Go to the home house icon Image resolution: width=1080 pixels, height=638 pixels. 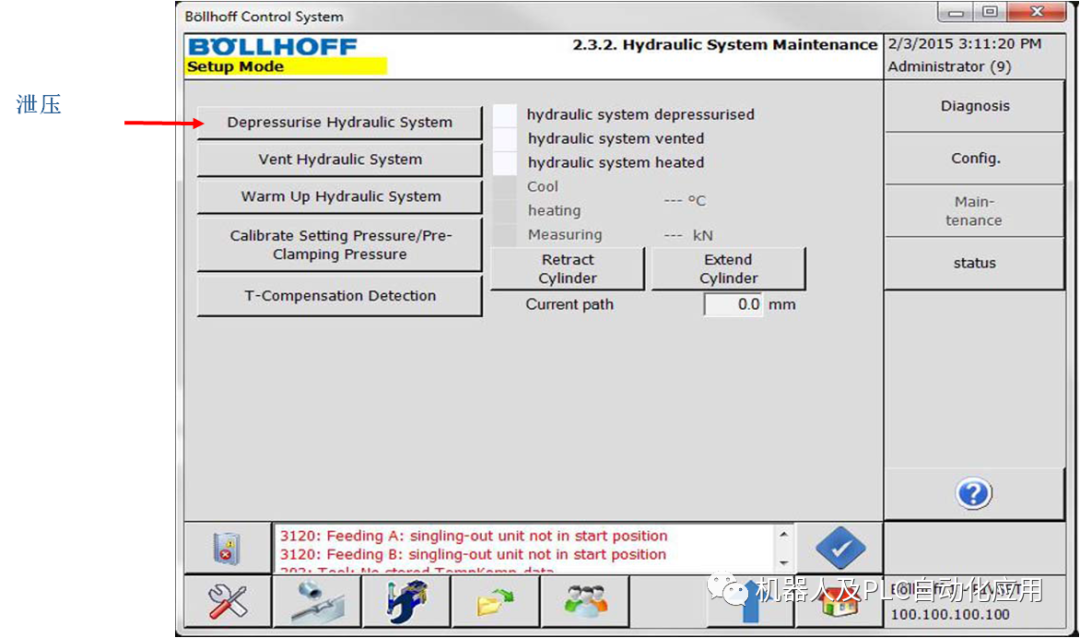coord(839,601)
